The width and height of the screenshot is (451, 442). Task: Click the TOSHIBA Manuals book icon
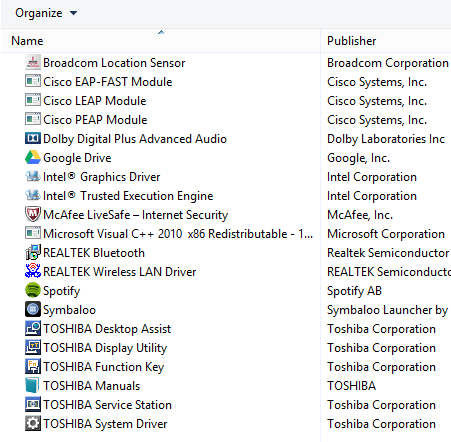33,385
